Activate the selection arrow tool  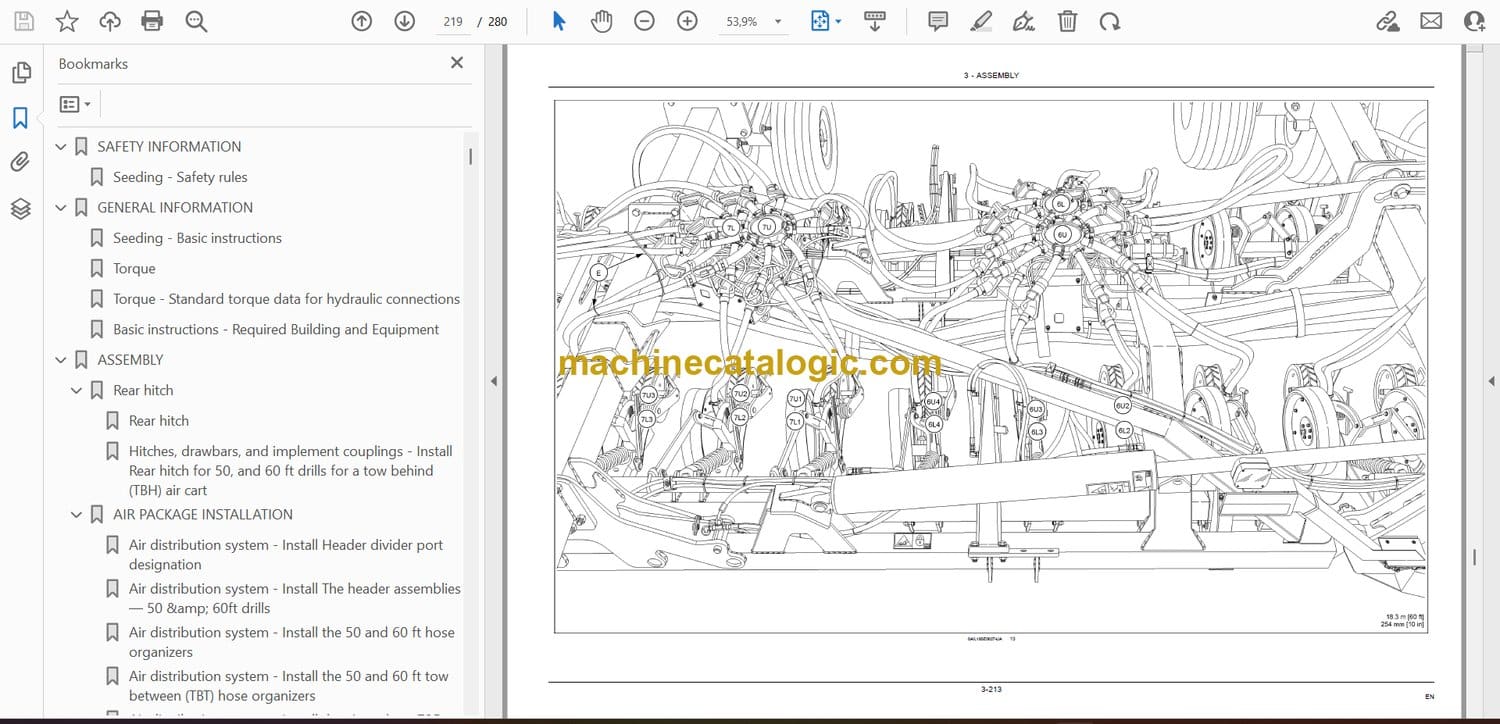pos(559,21)
